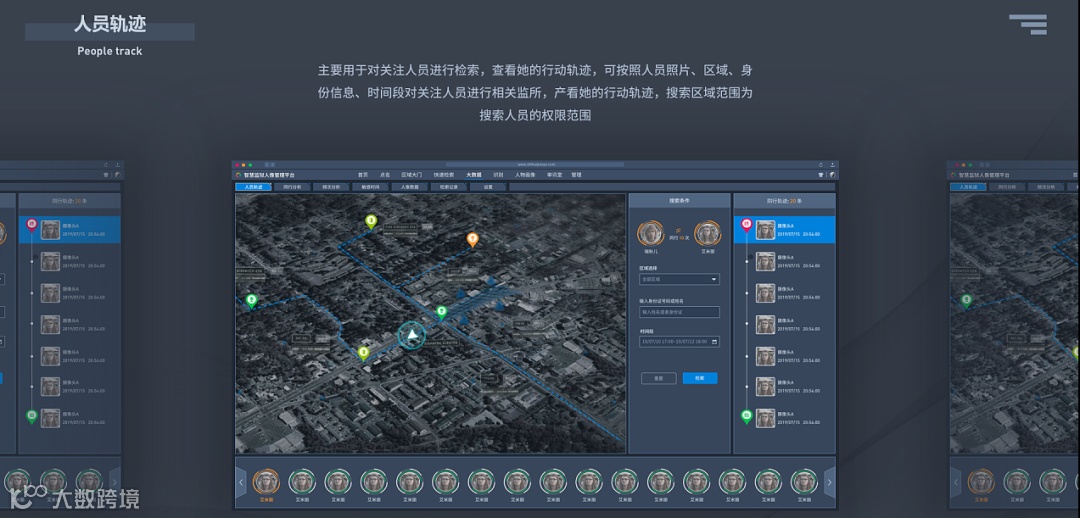1080x518 pixels.
Task: Switch to 频次分析 tab in right window
Action: pyautogui.click(x=1046, y=187)
